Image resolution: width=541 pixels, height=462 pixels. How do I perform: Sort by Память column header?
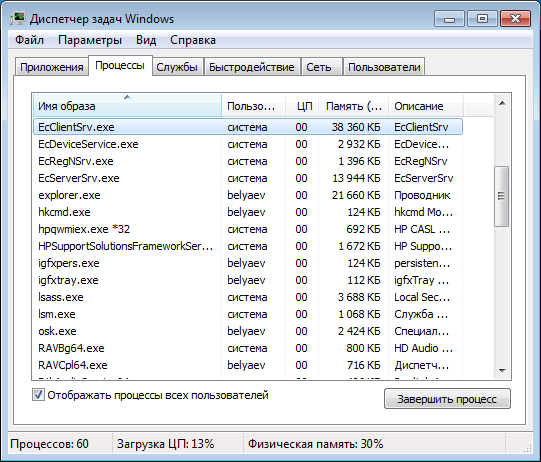click(x=353, y=106)
